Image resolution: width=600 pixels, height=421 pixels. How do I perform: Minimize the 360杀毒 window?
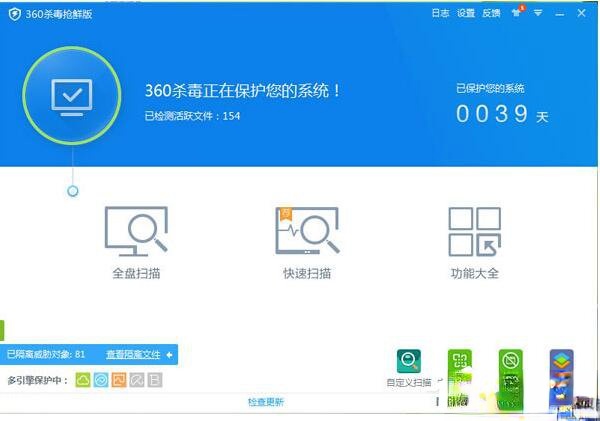pyautogui.click(x=559, y=14)
